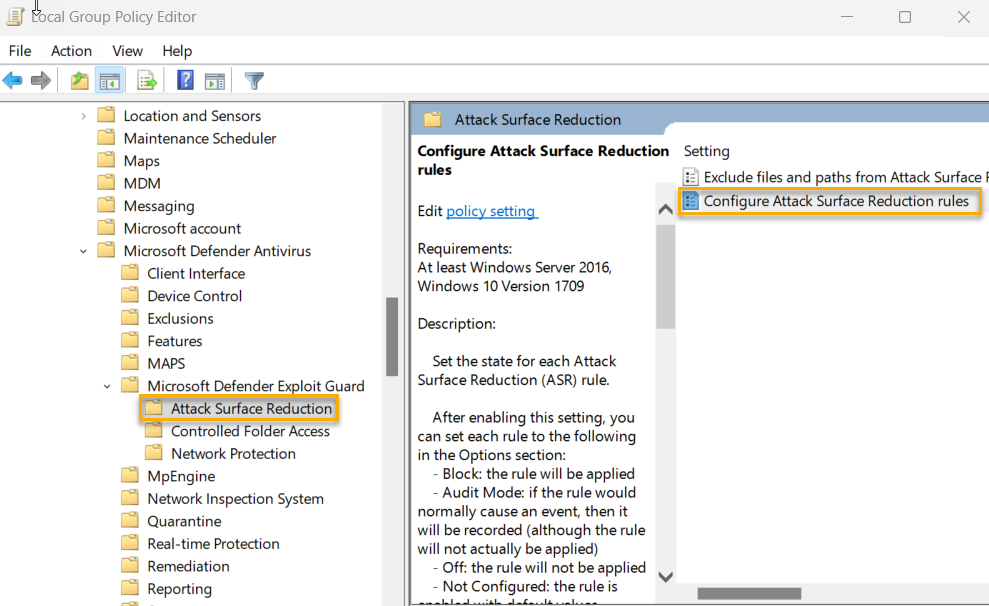Open the Filter options icon
The width and height of the screenshot is (989, 606).
point(253,80)
